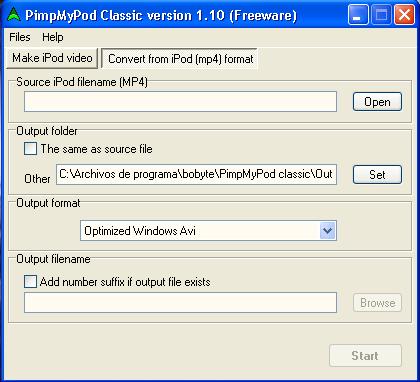
Task: Click the green PimpMyPod title bar icon
Action: click(13, 15)
